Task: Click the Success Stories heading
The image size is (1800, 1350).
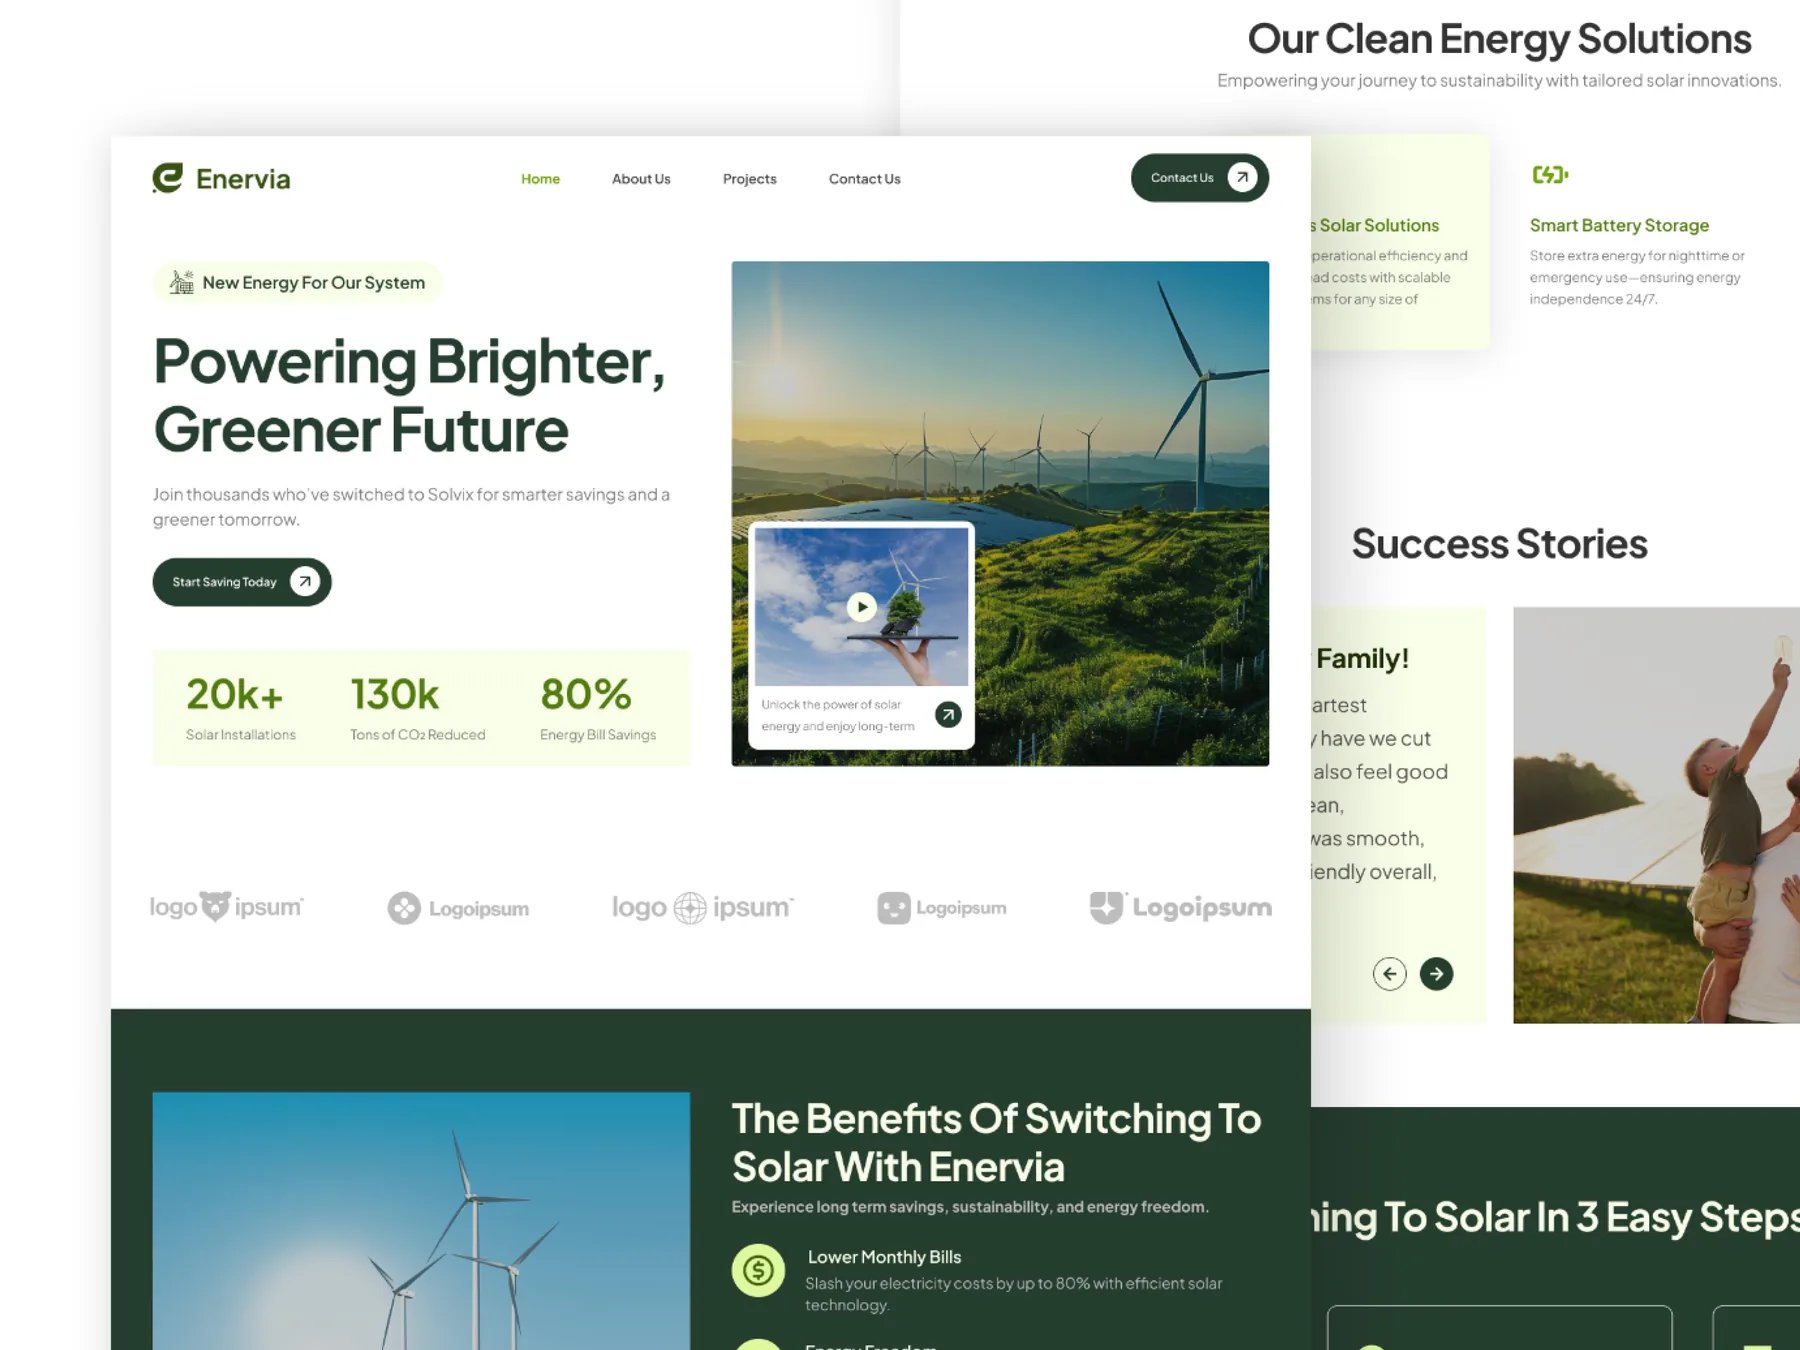Action: pos(1499,544)
